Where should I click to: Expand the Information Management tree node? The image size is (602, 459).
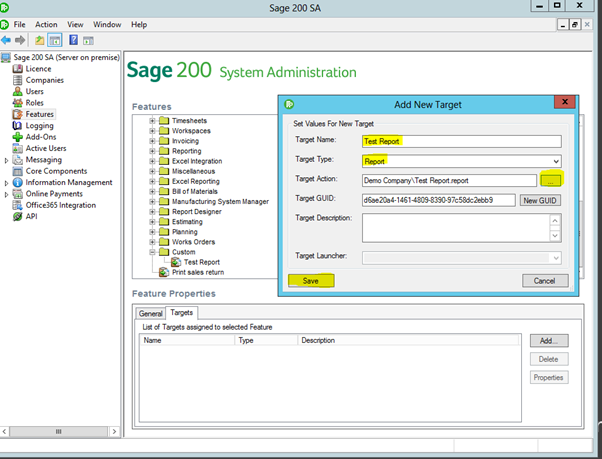(x=6, y=183)
